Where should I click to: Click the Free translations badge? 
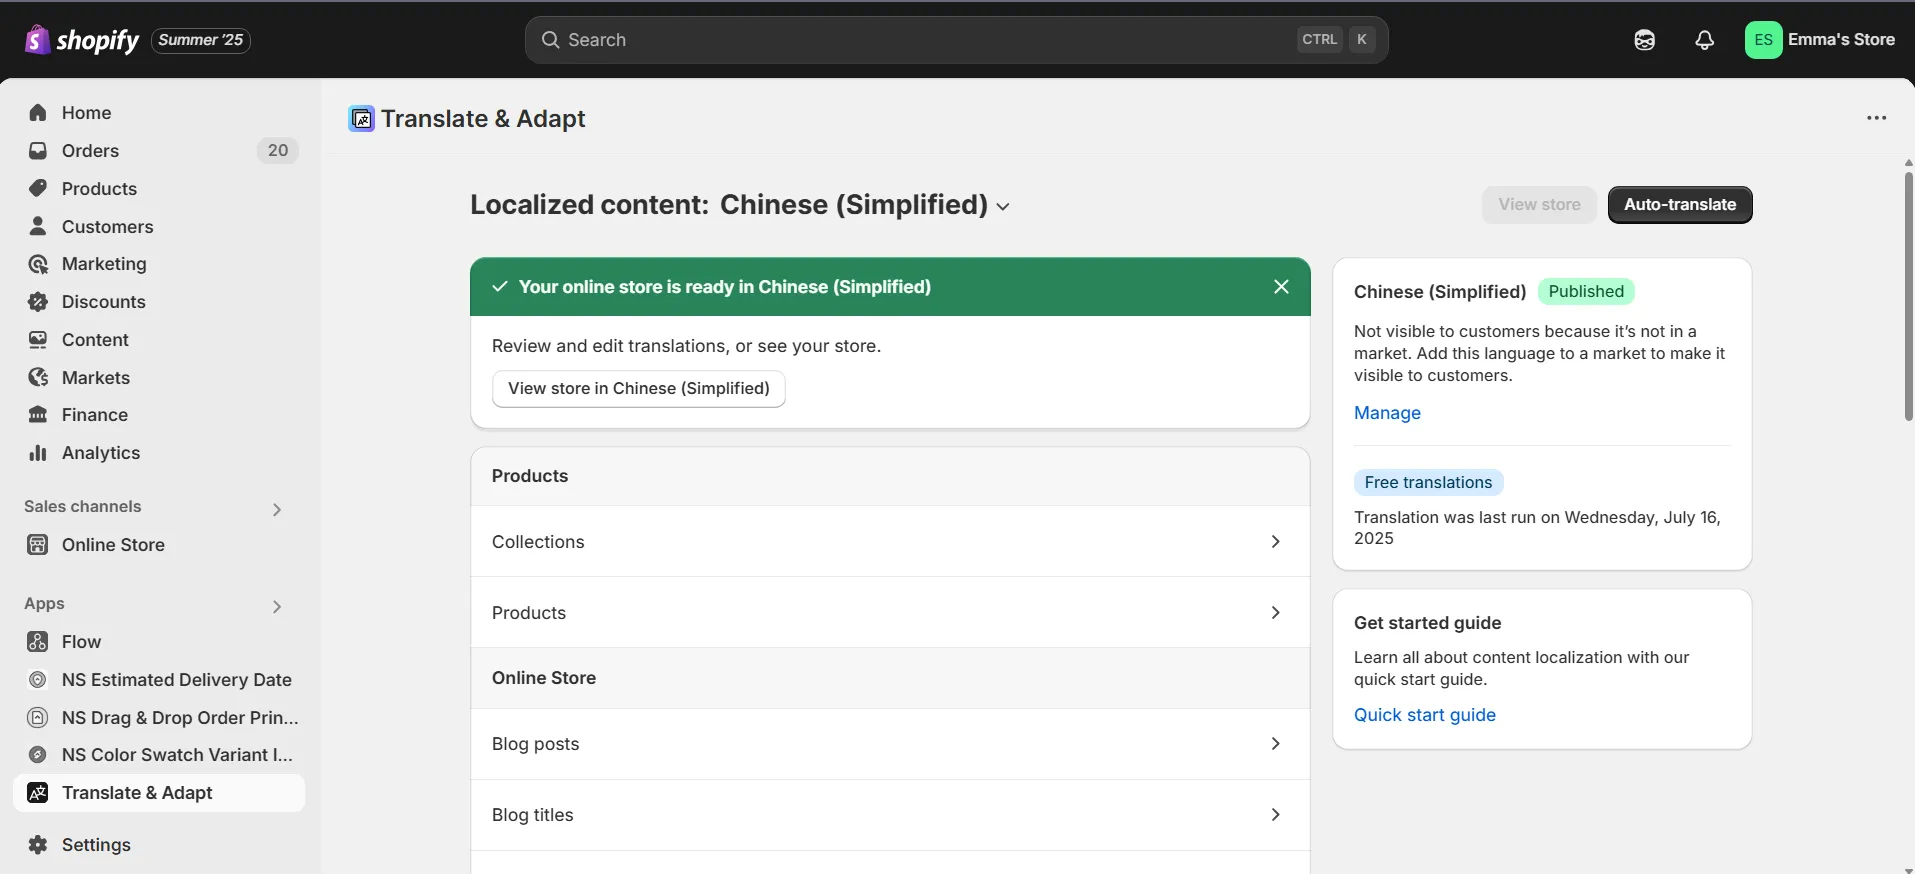pos(1428,483)
